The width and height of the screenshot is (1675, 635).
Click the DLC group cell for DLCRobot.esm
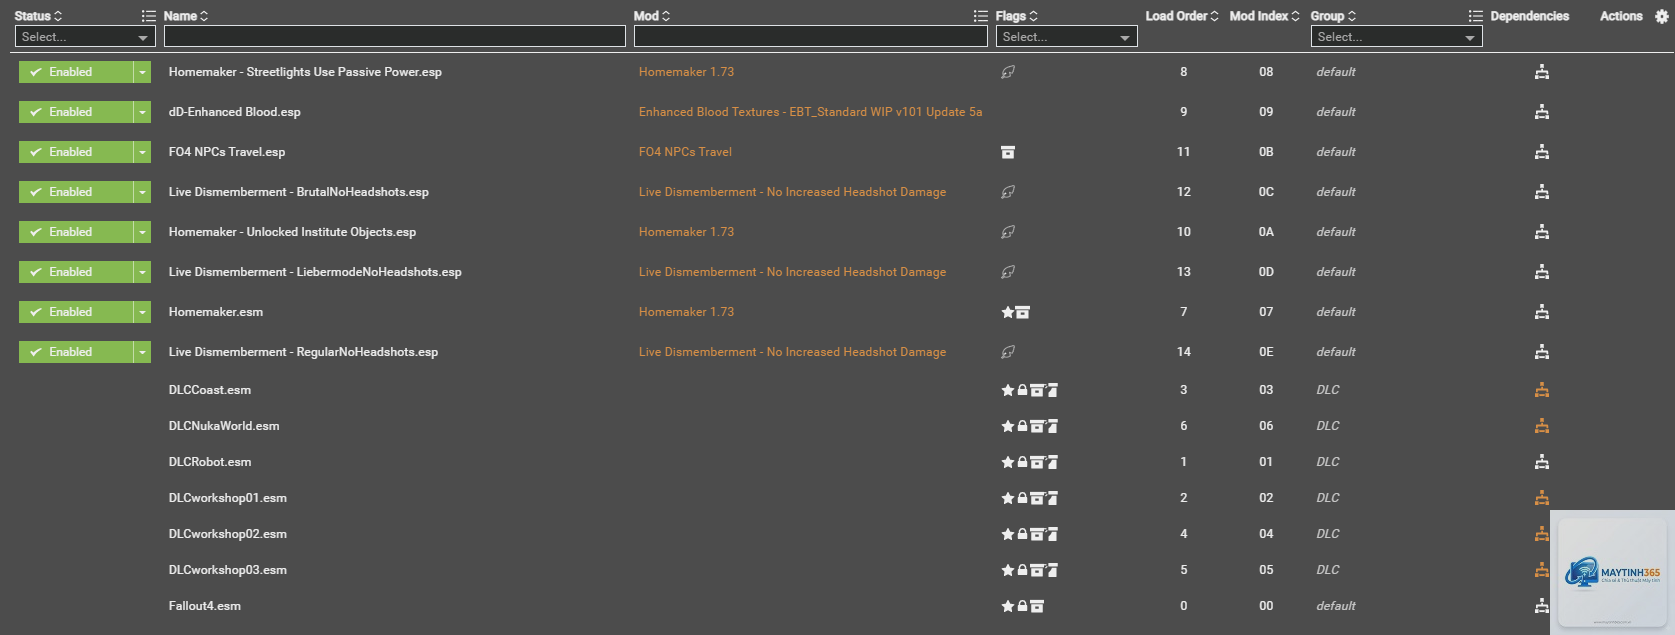1328,462
